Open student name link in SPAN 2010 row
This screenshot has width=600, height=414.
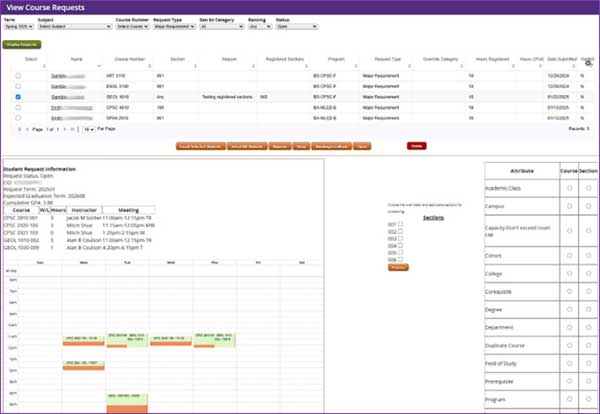click(72, 118)
